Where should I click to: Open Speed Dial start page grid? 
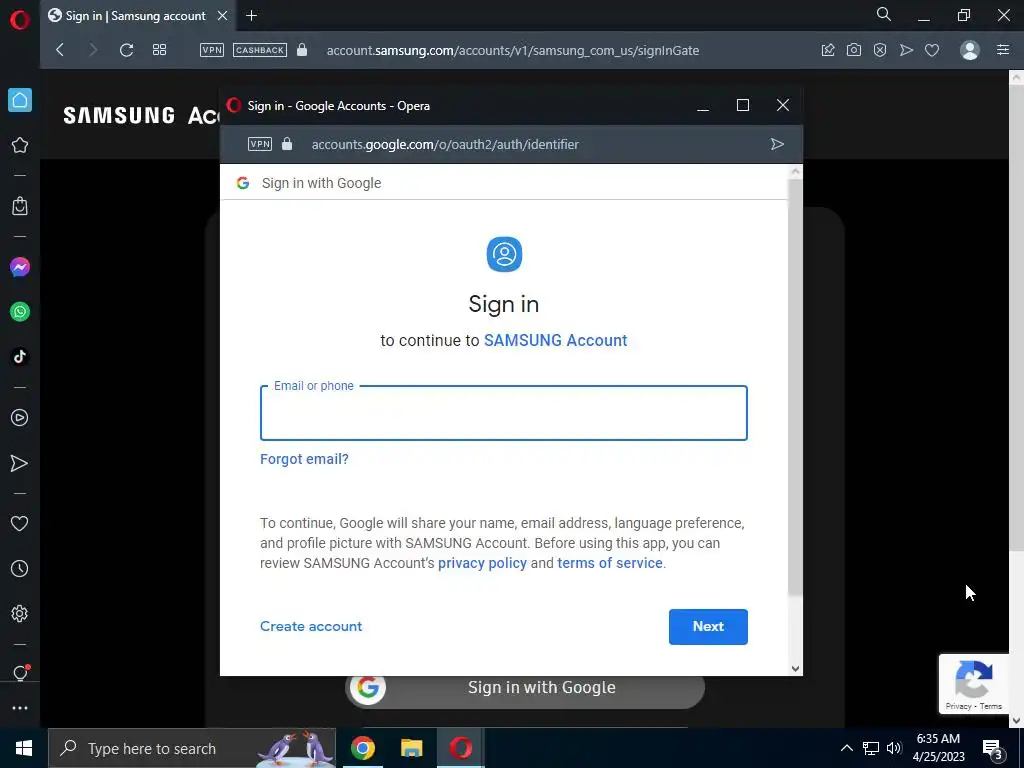pyautogui.click(x=159, y=50)
